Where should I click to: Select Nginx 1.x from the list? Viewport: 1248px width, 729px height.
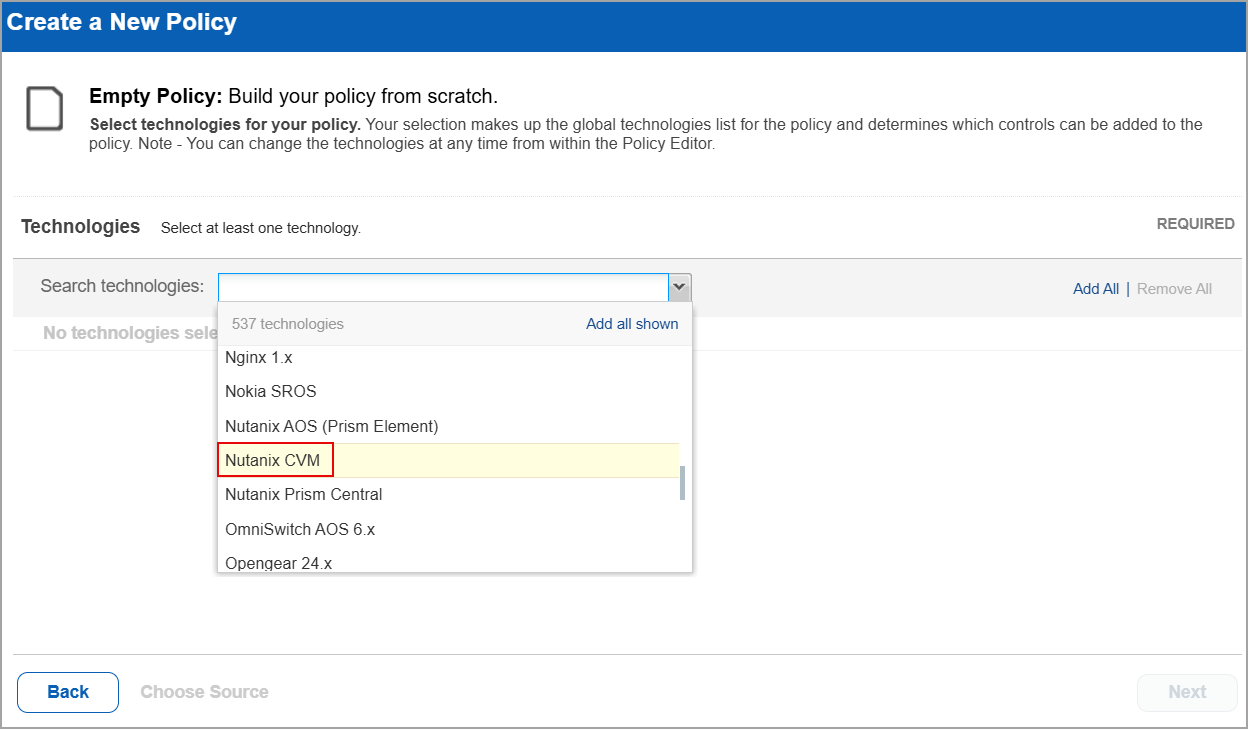point(448,357)
